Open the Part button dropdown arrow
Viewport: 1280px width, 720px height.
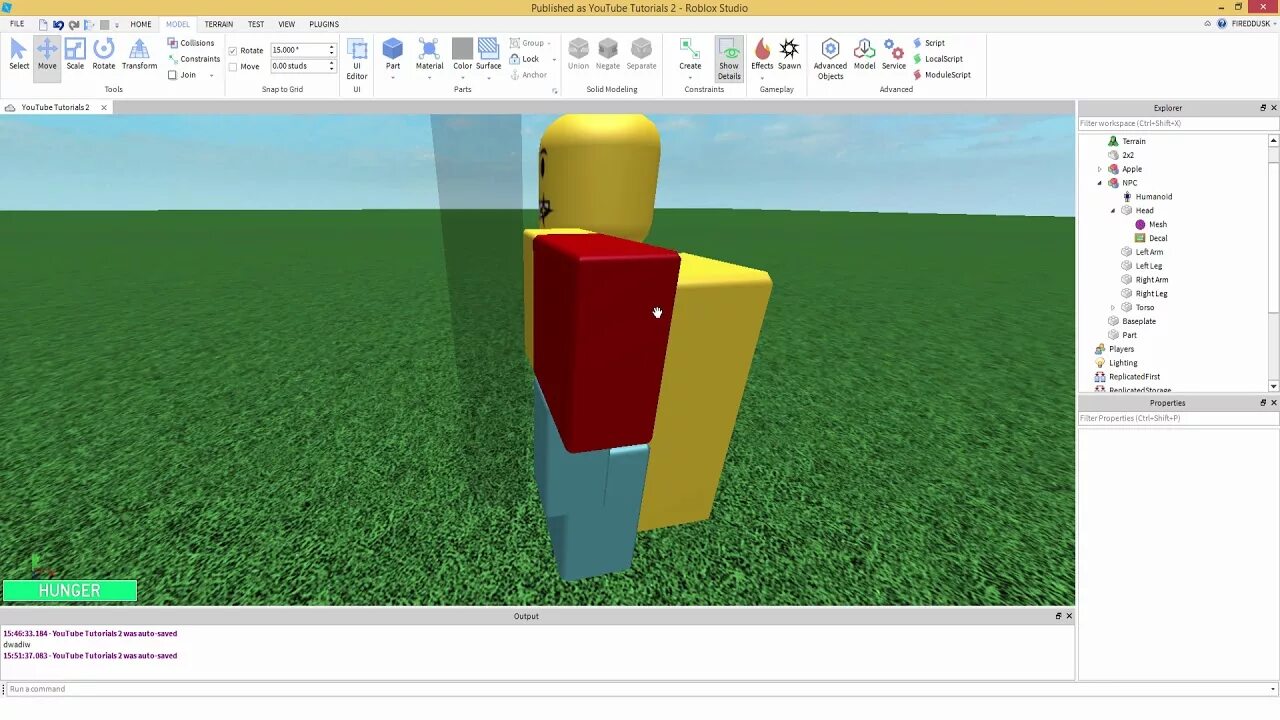[393, 78]
